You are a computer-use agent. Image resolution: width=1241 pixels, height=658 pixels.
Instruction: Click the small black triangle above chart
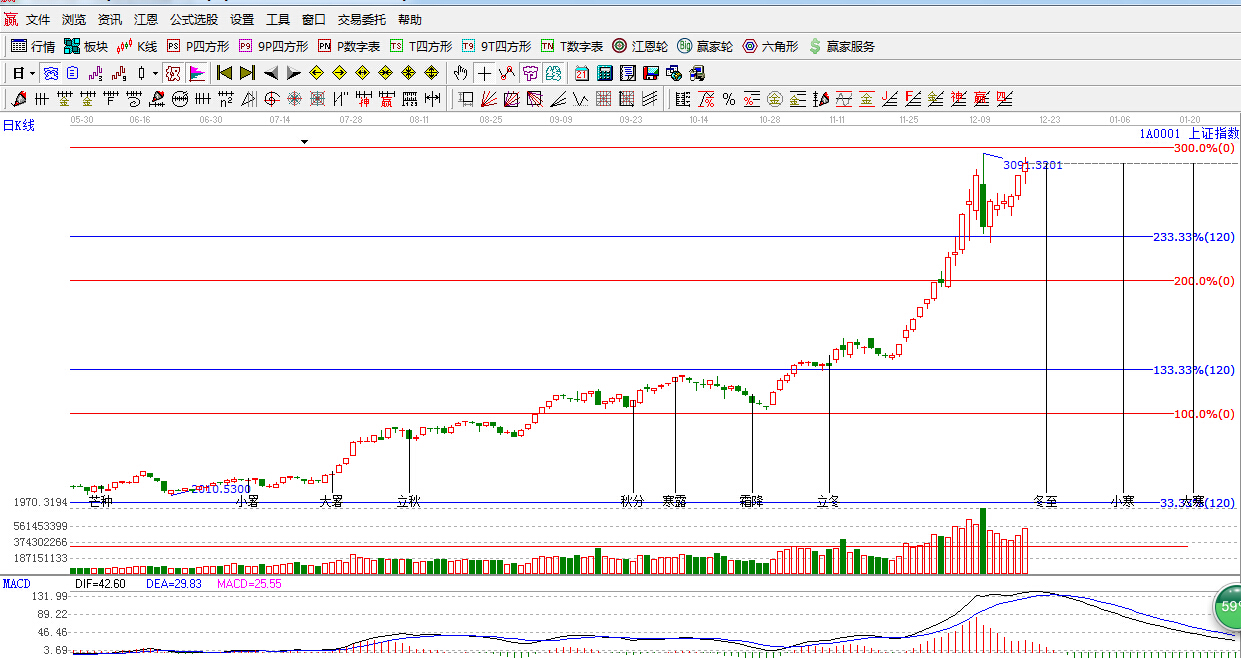click(x=305, y=142)
